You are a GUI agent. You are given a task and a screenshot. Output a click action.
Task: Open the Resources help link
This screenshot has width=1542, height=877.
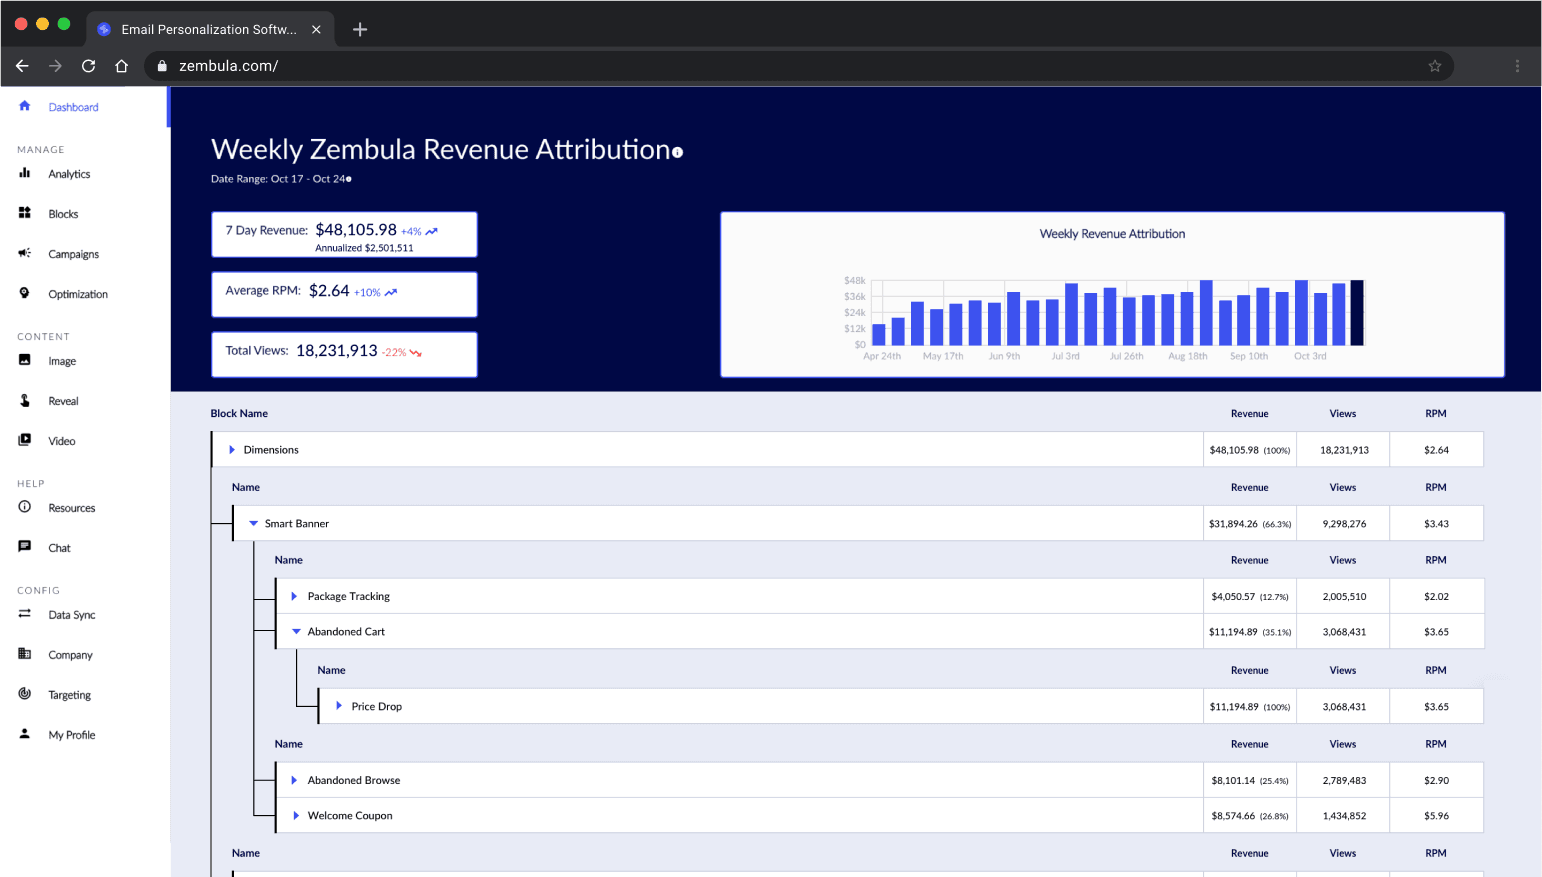coord(72,508)
